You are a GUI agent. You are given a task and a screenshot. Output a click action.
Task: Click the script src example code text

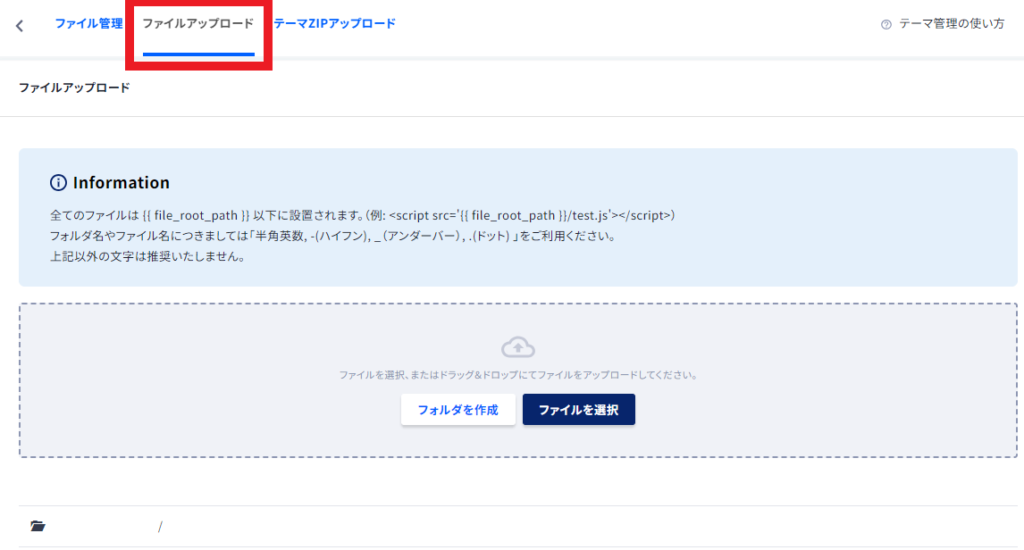tap(532, 216)
